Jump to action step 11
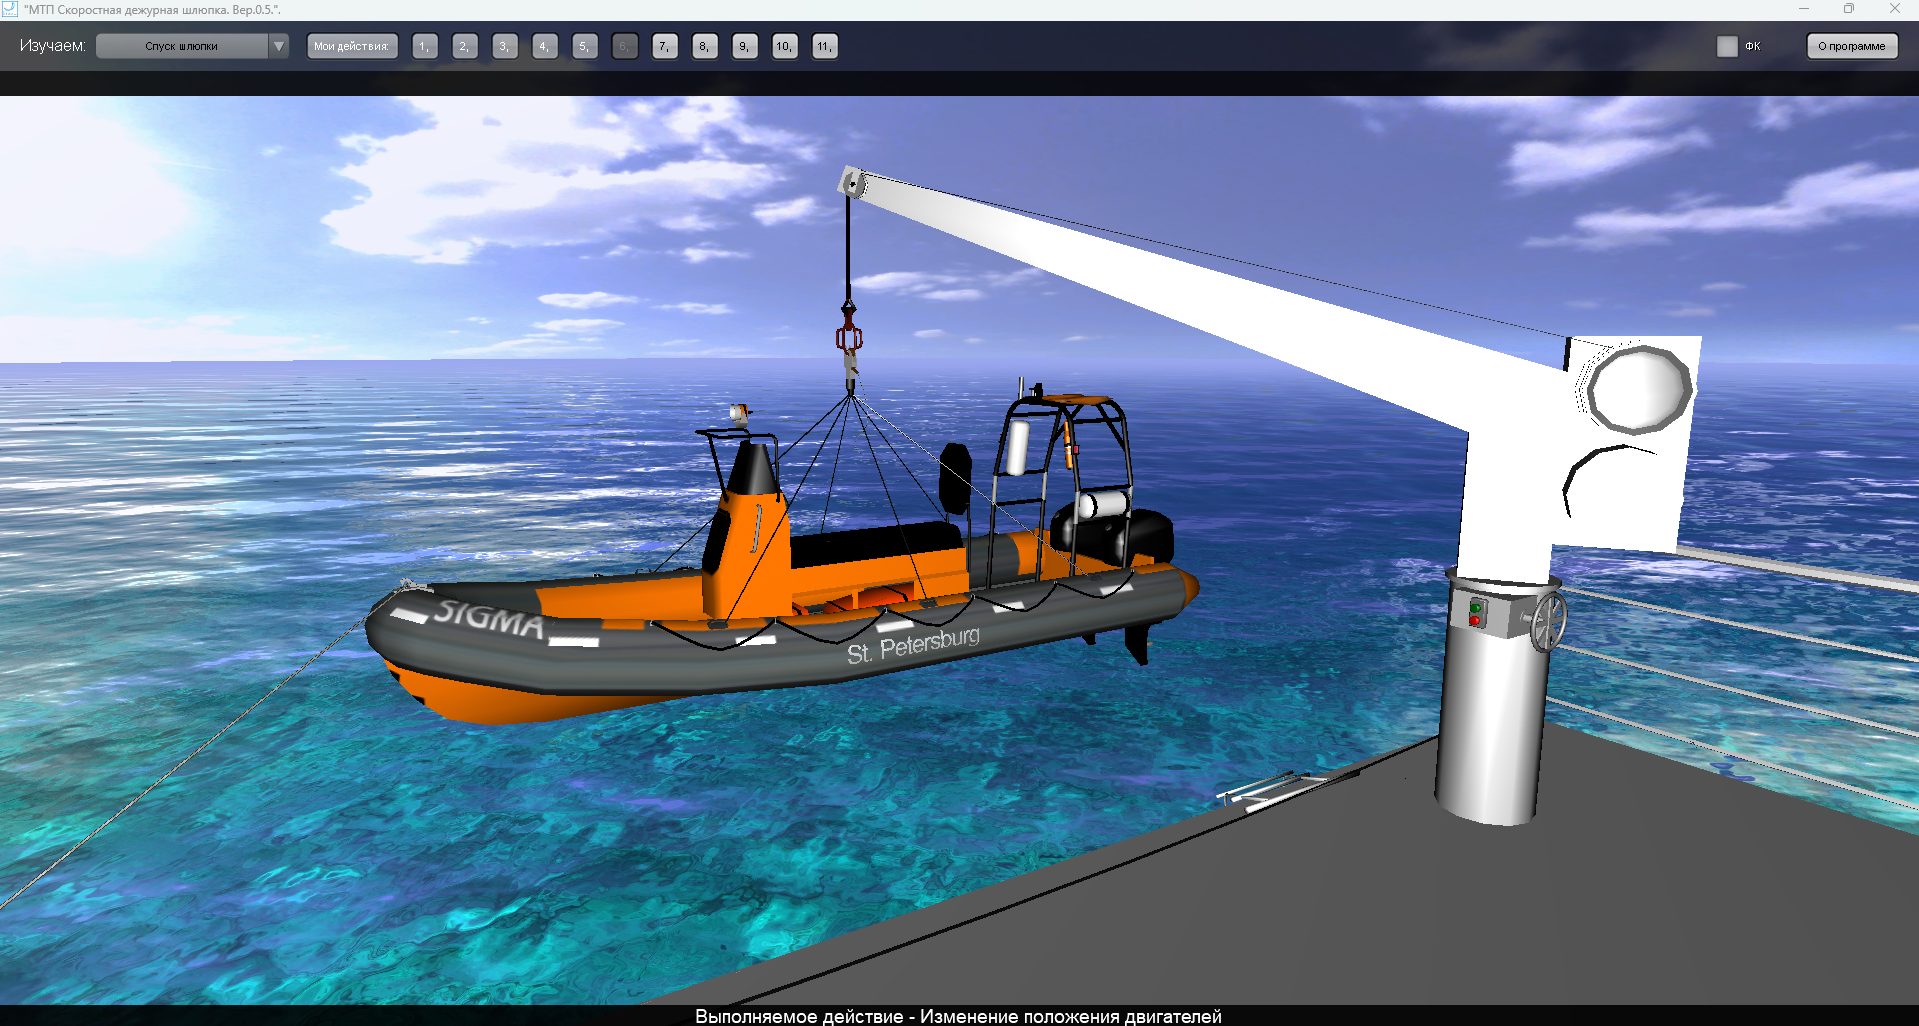 [824, 46]
